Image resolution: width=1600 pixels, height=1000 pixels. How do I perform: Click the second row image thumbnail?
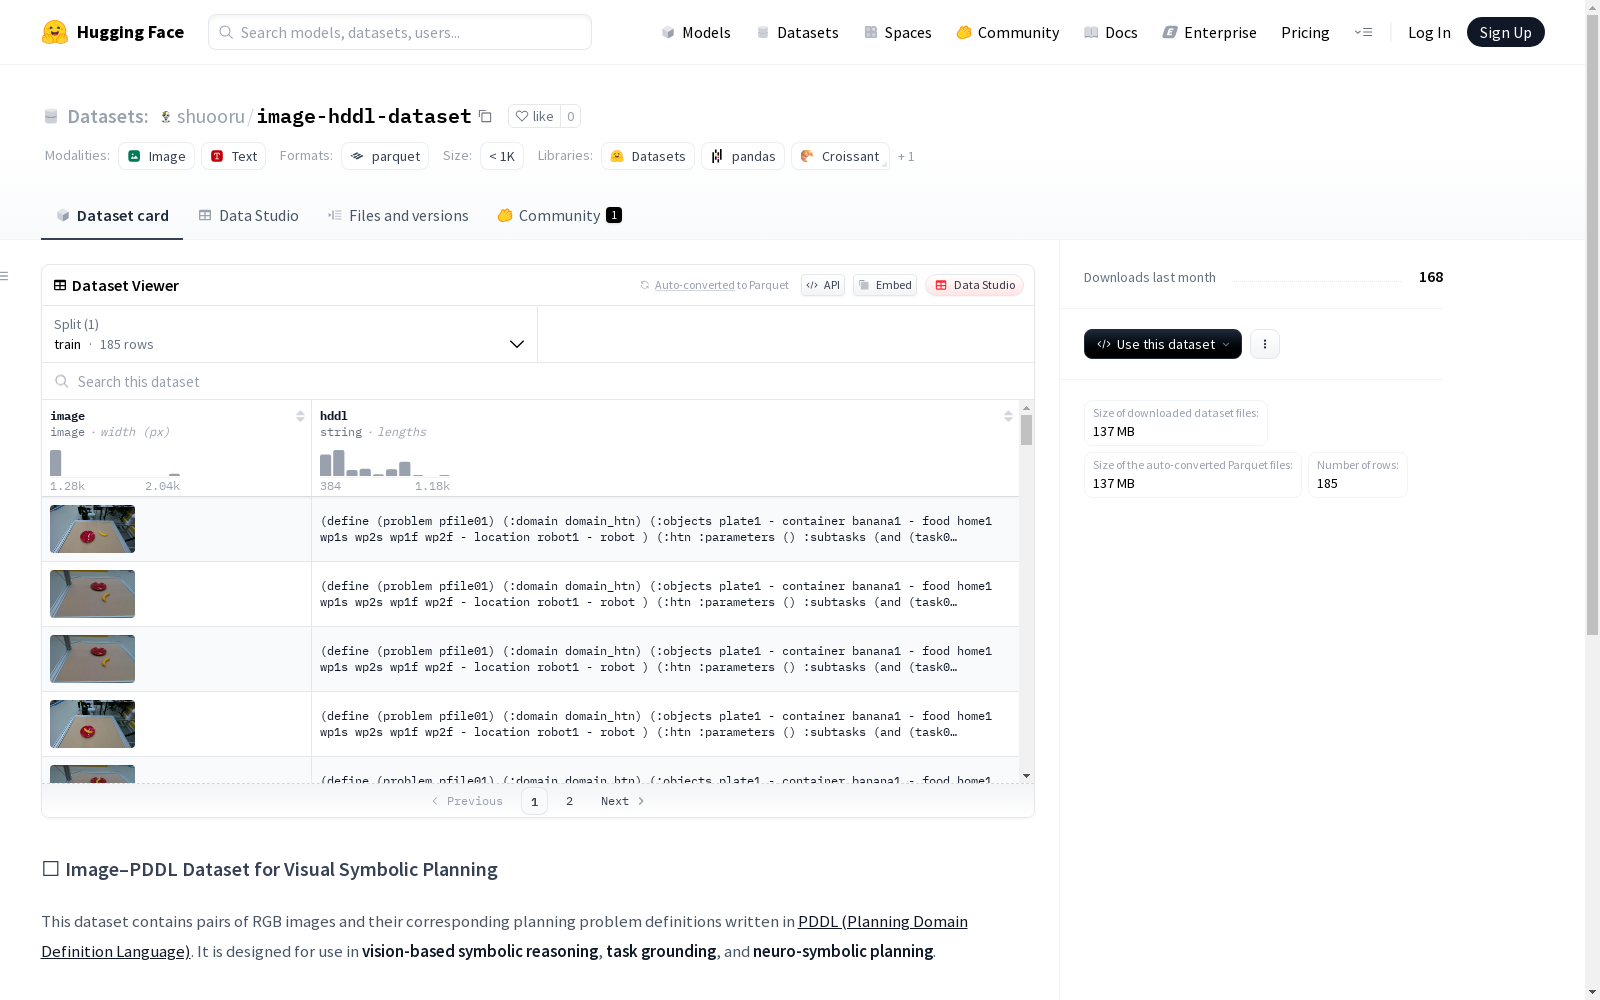click(92, 594)
